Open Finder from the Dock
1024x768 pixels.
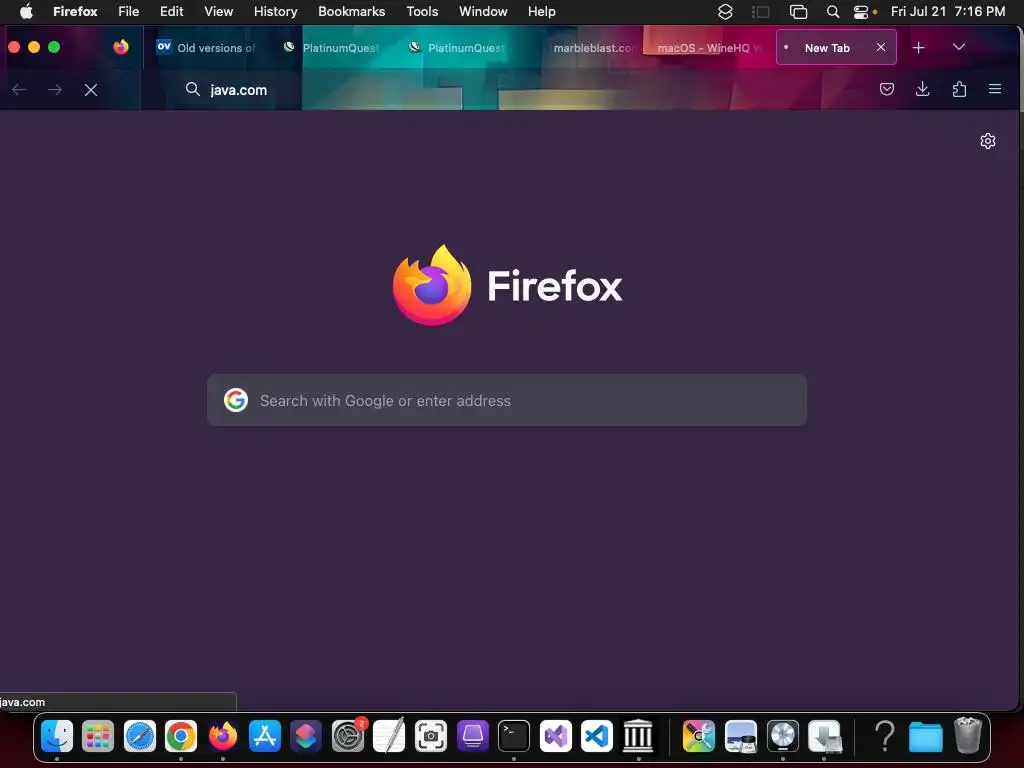(x=57, y=736)
